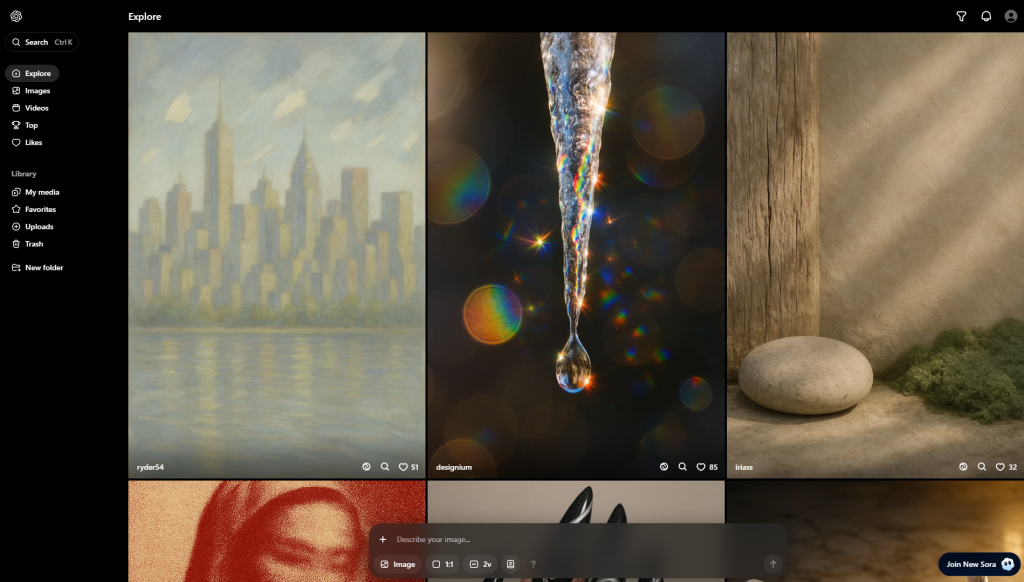Like the designium icicle image
1024x582 pixels.
(x=700, y=467)
